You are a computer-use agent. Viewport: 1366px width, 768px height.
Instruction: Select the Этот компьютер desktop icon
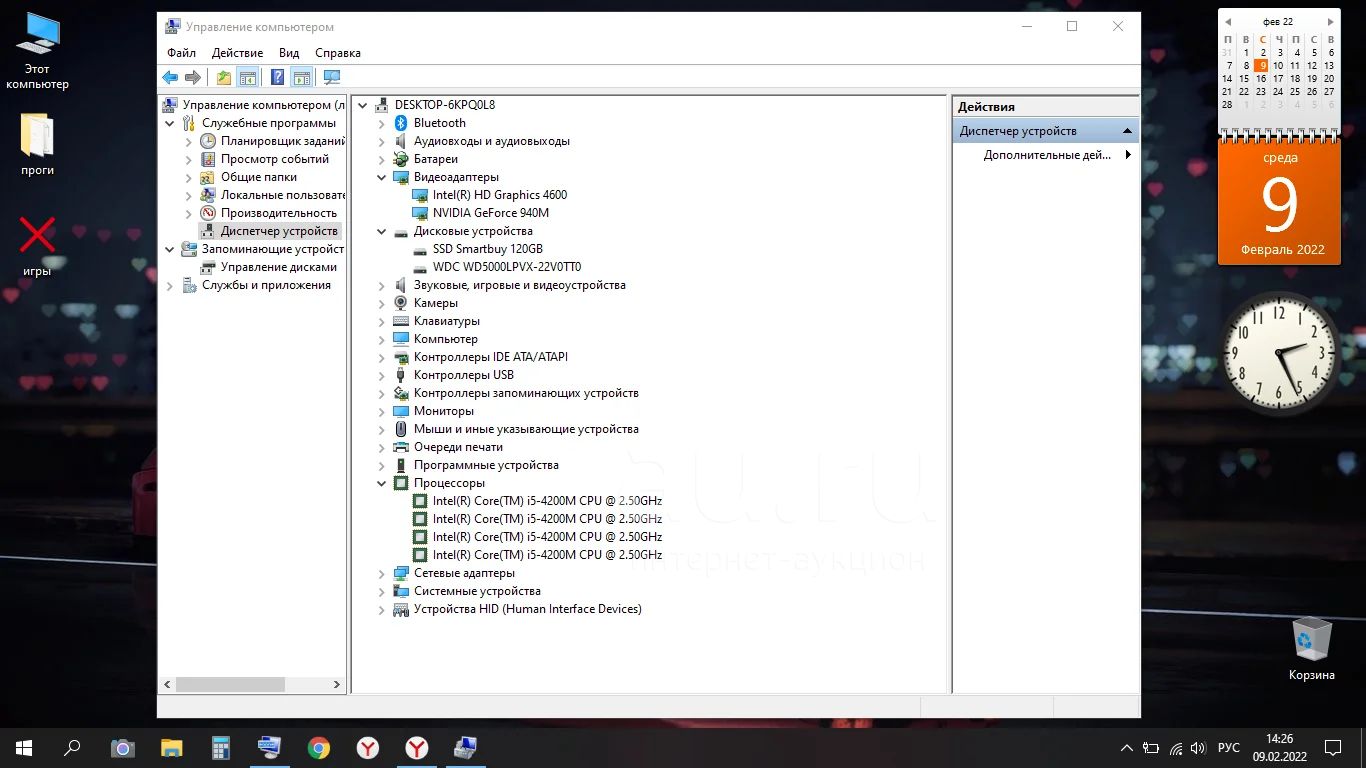pyautogui.click(x=38, y=51)
